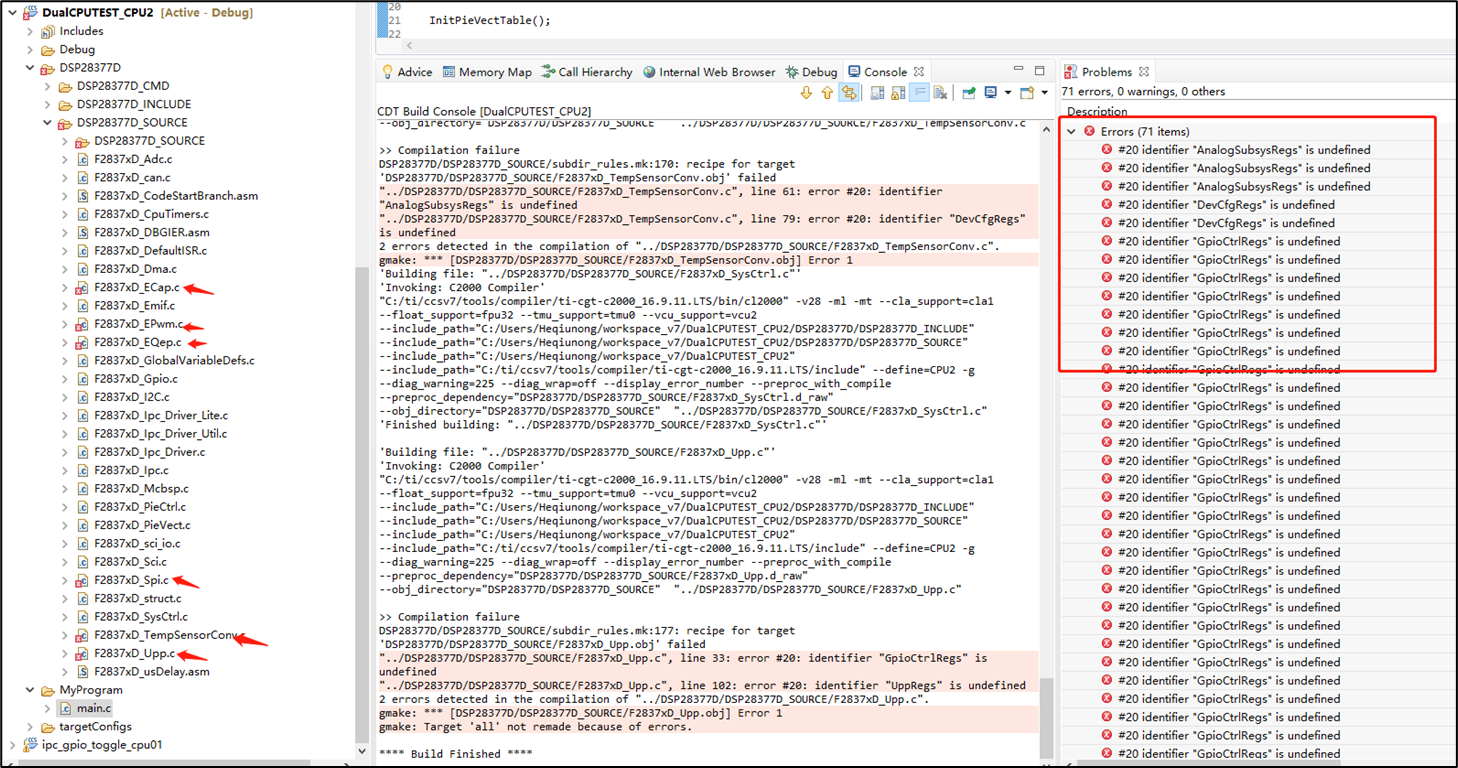Toggle console Word Wrap button

pos(919,93)
